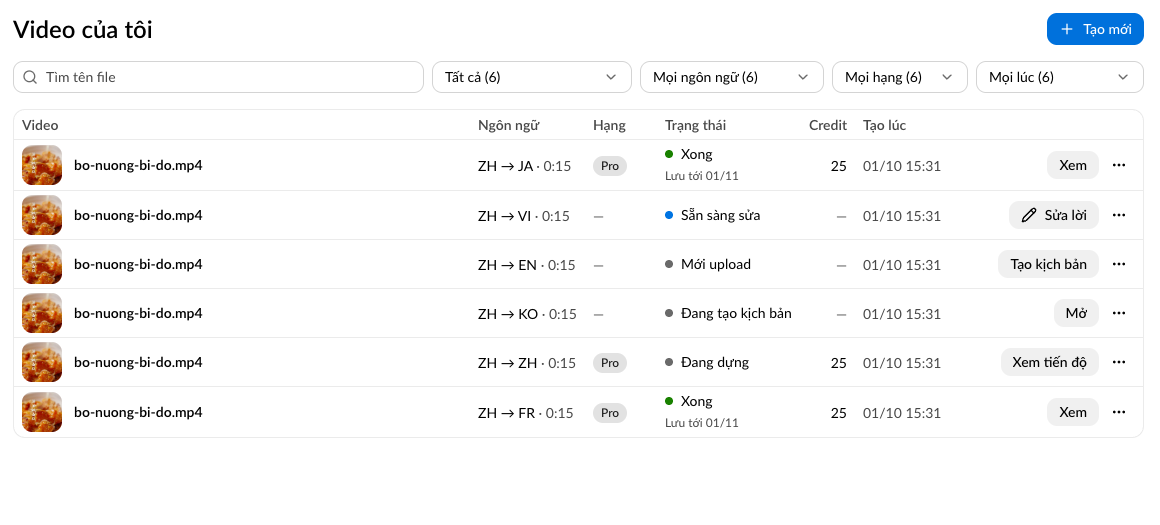
Task: Open more options for ZH → FR video
Action: (1119, 412)
